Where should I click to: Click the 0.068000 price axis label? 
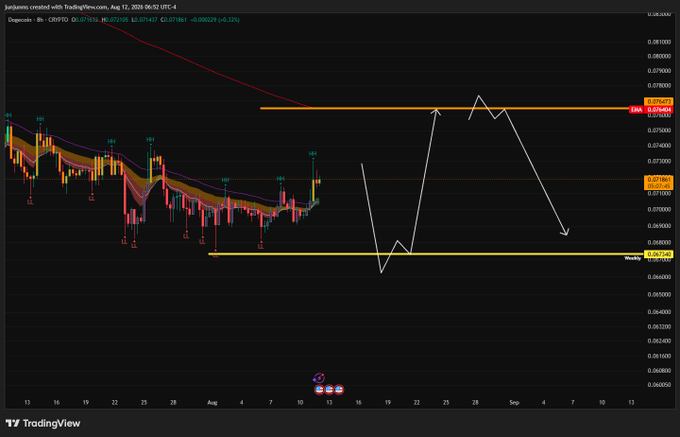coord(659,242)
